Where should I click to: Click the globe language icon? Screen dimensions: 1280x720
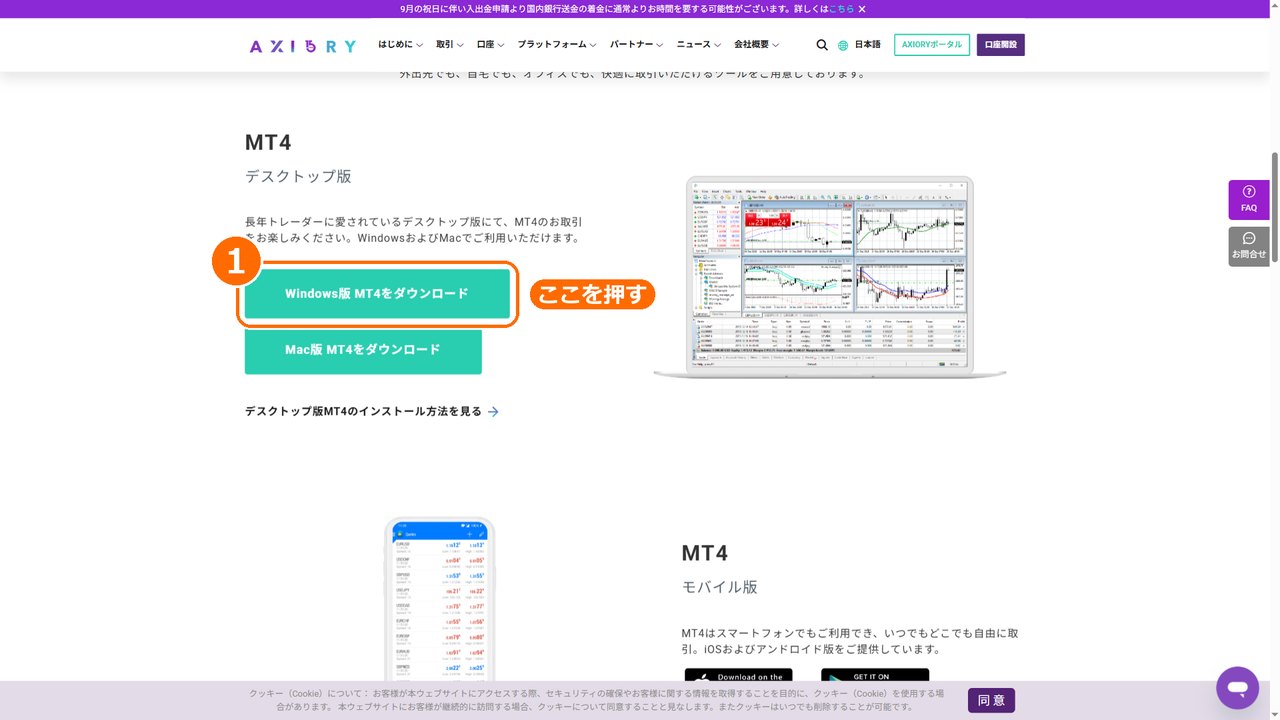tap(843, 45)
